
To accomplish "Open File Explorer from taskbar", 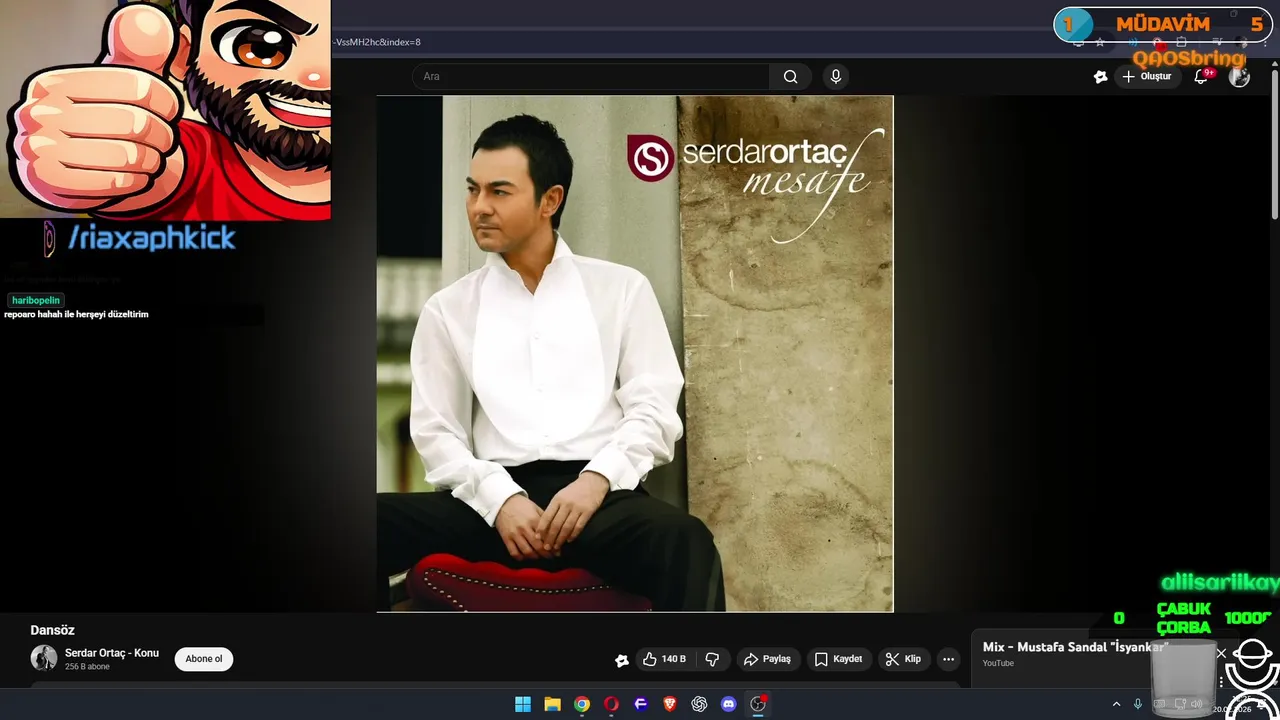I will 552,704.
